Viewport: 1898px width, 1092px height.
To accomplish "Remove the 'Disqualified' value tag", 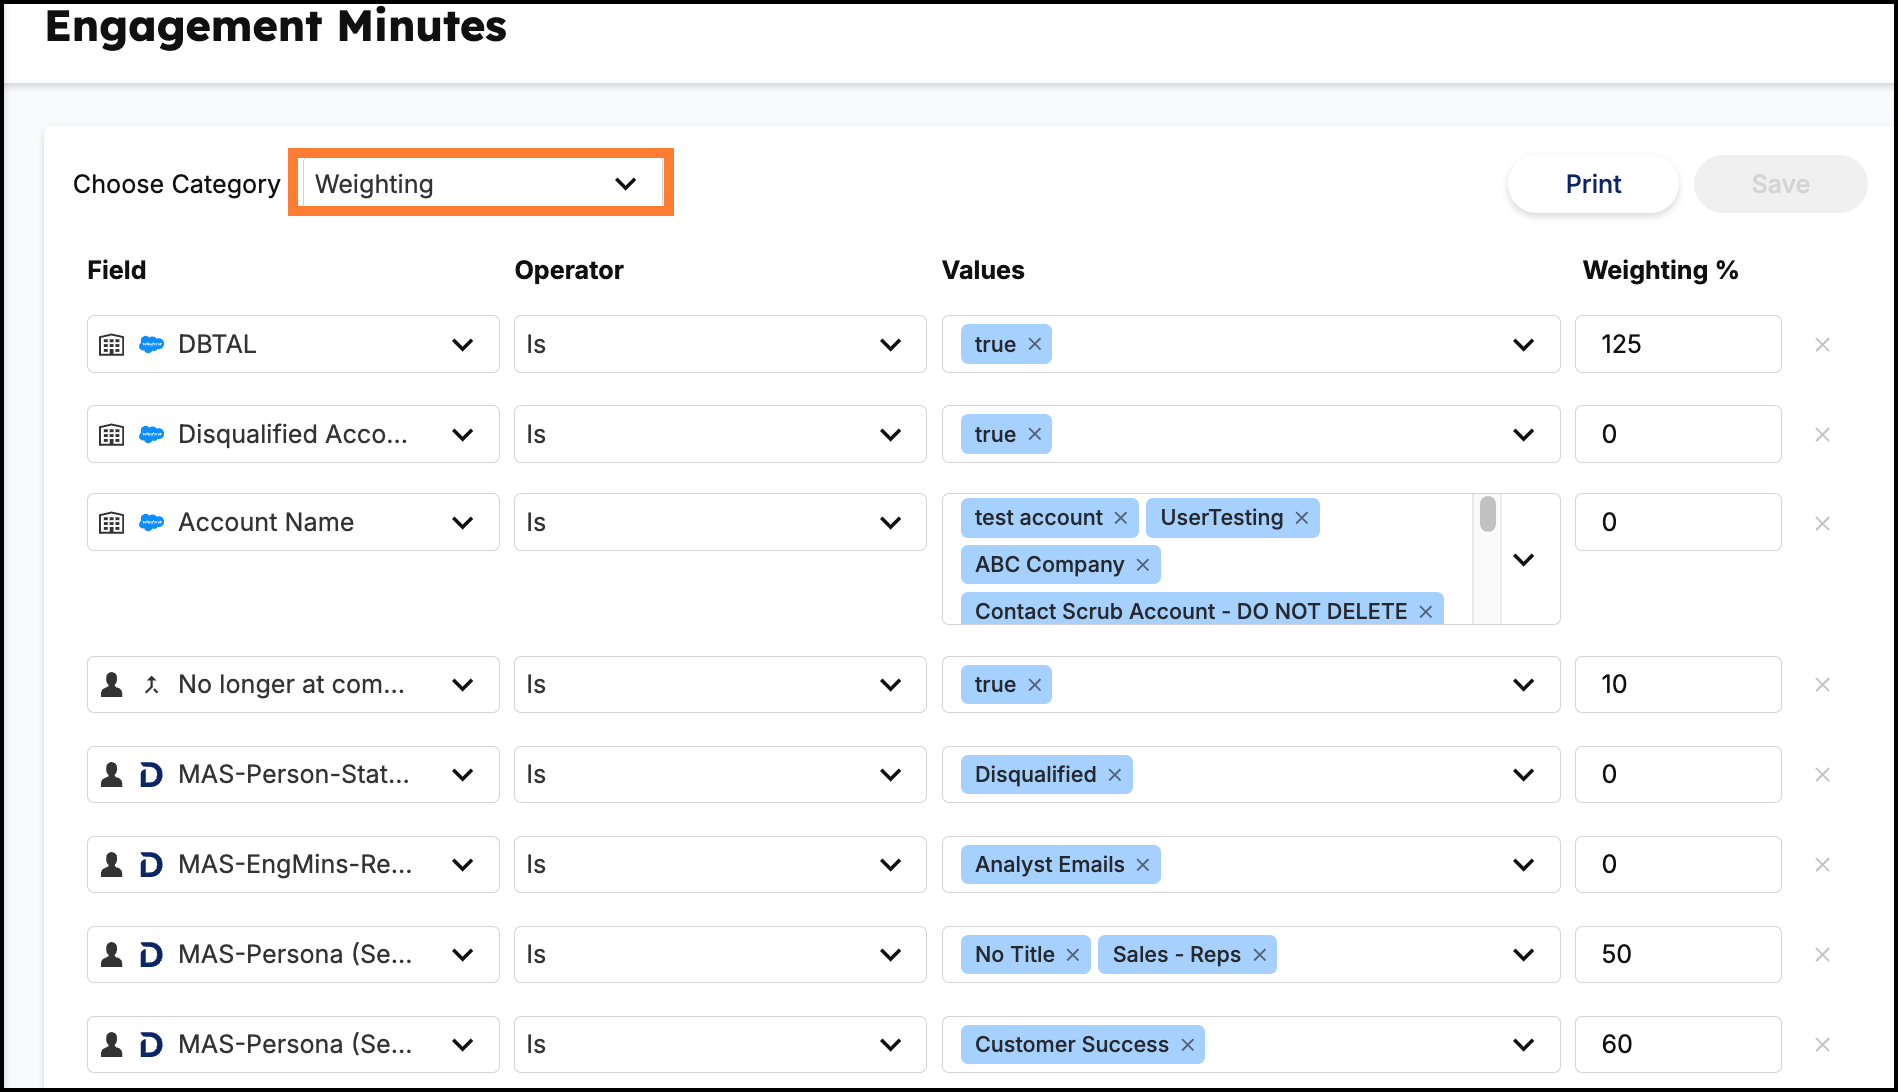I will click(x=1115, y=774).
